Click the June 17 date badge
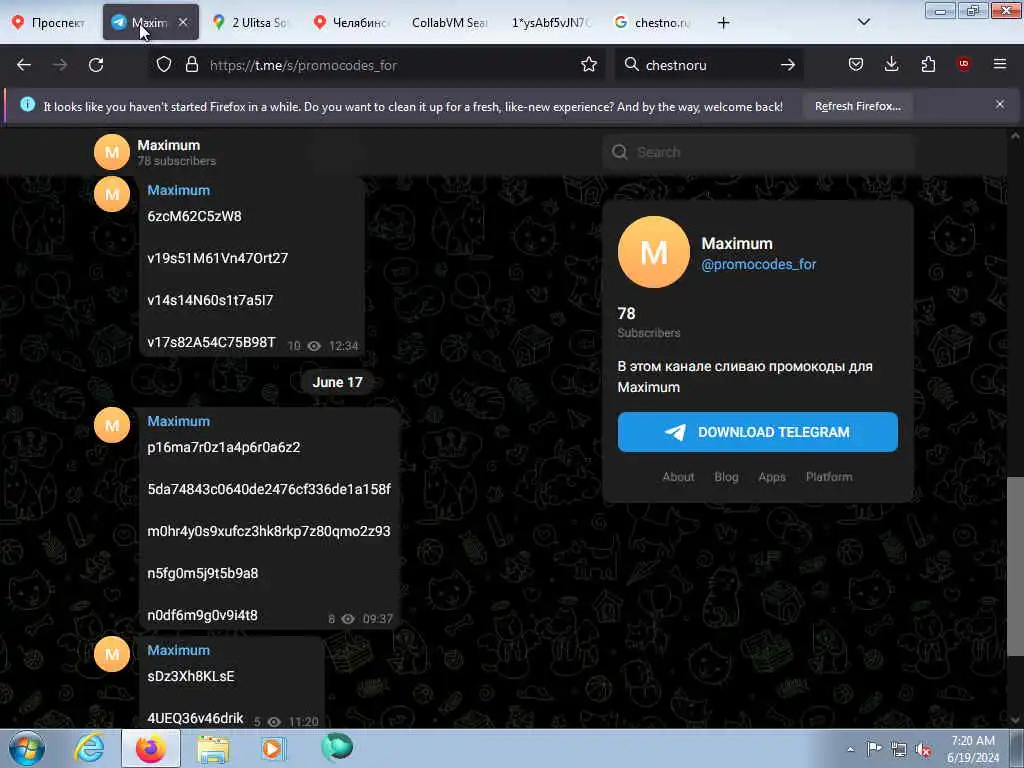The image size is (1024, 768). [337, 382]
